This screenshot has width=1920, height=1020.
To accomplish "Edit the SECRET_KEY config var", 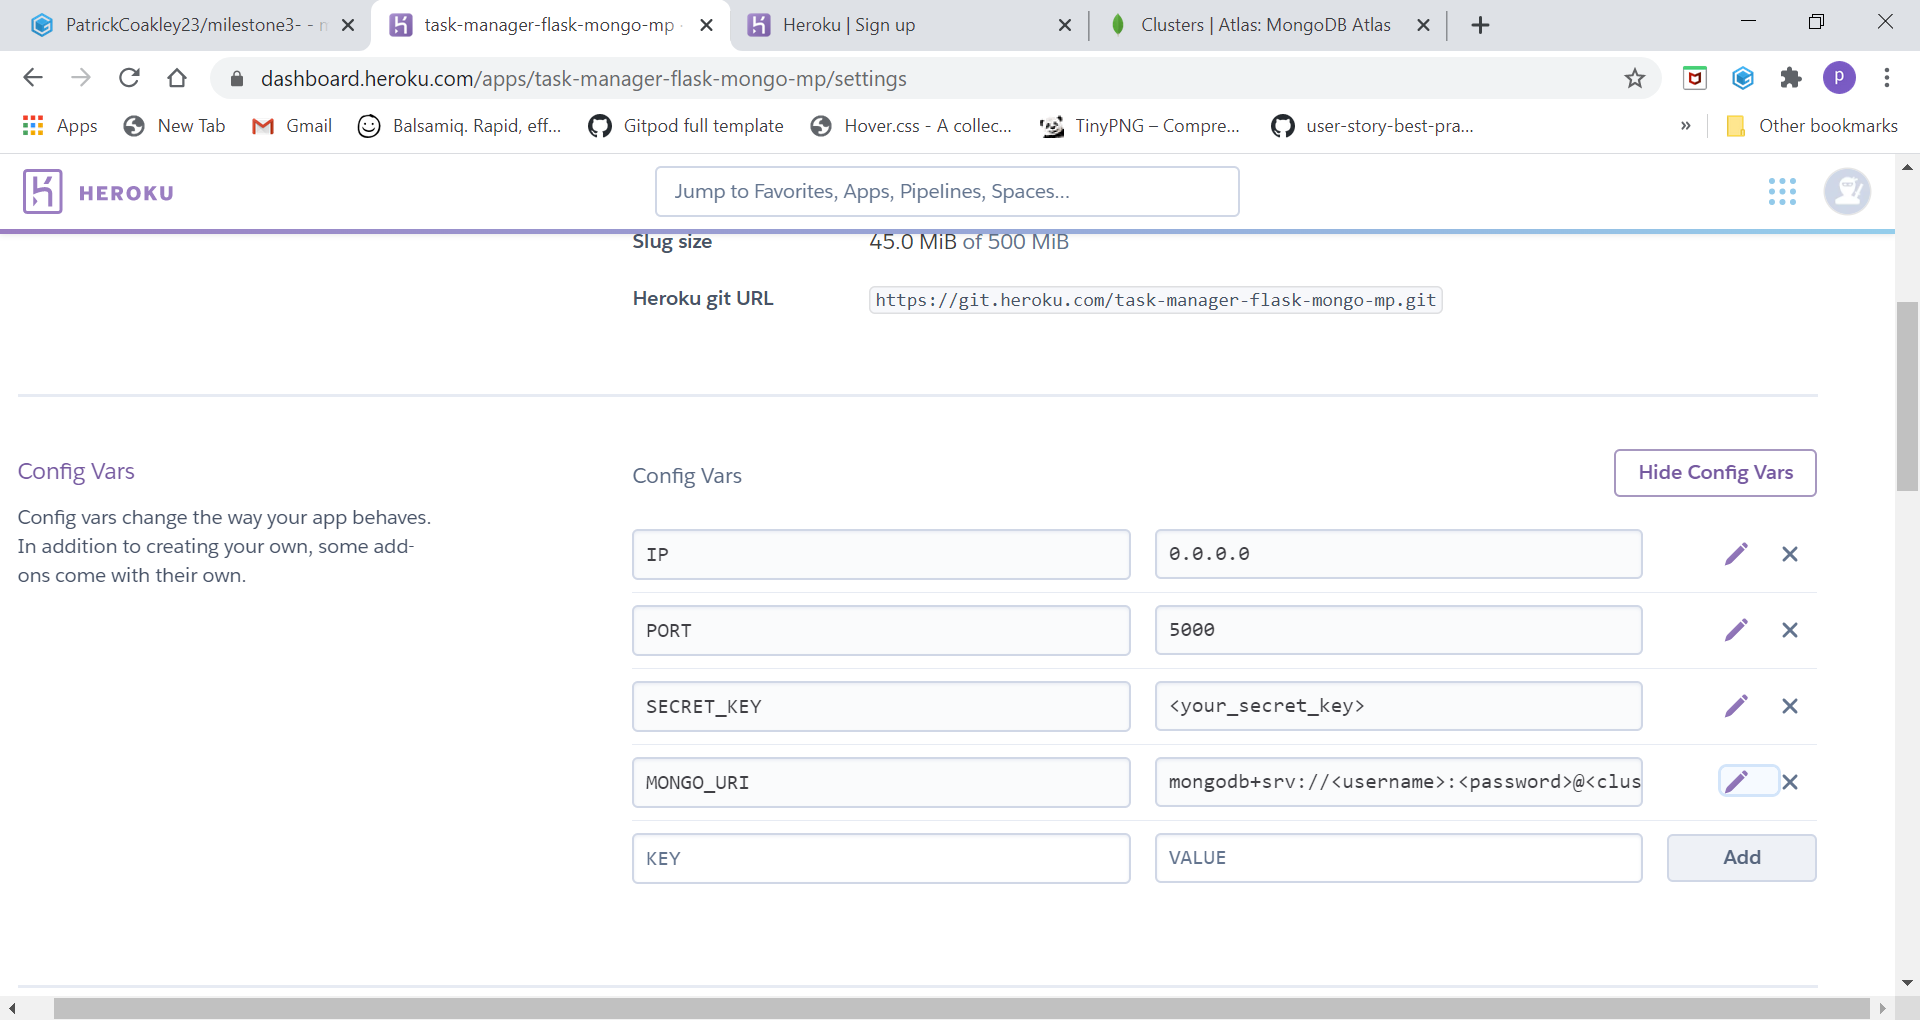I will [1736, 706].
